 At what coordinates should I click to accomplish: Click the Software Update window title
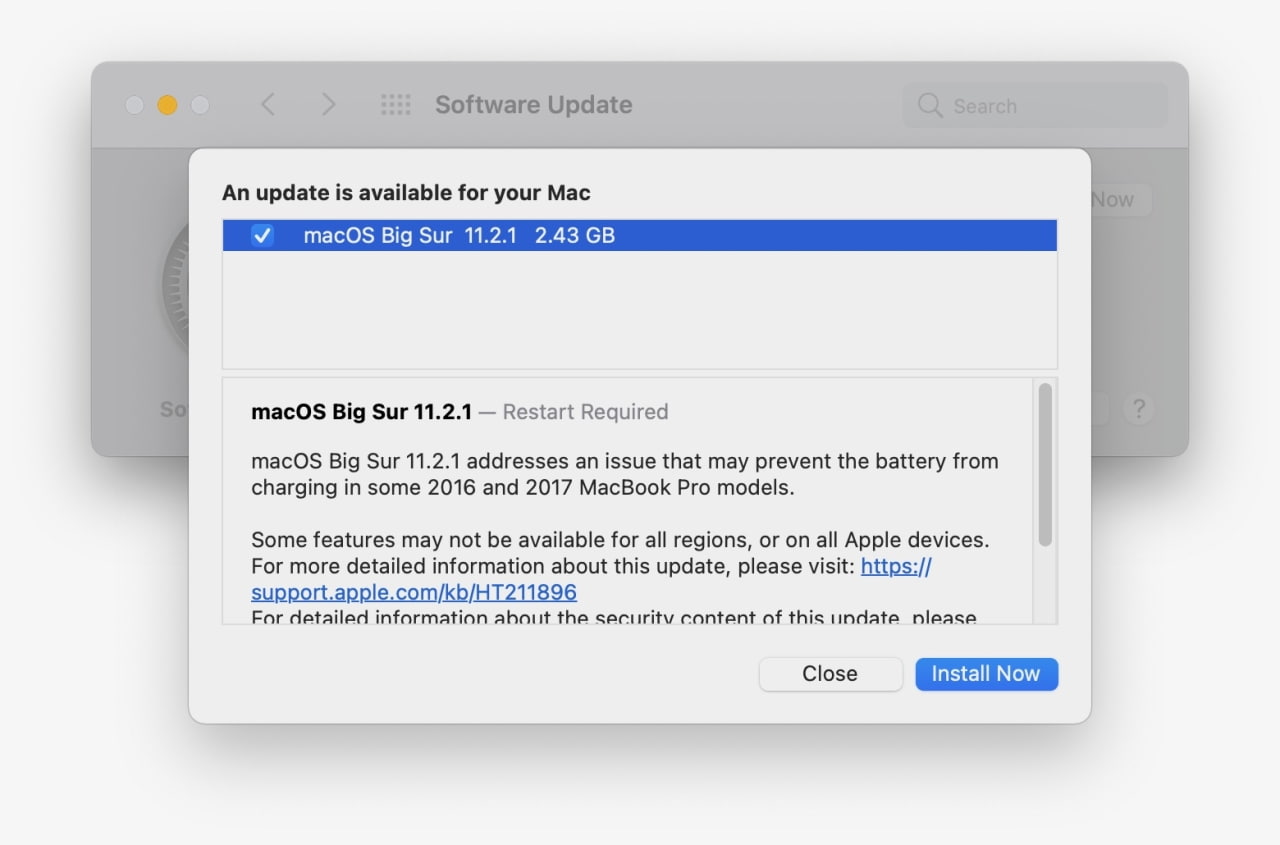pos(533,105)
